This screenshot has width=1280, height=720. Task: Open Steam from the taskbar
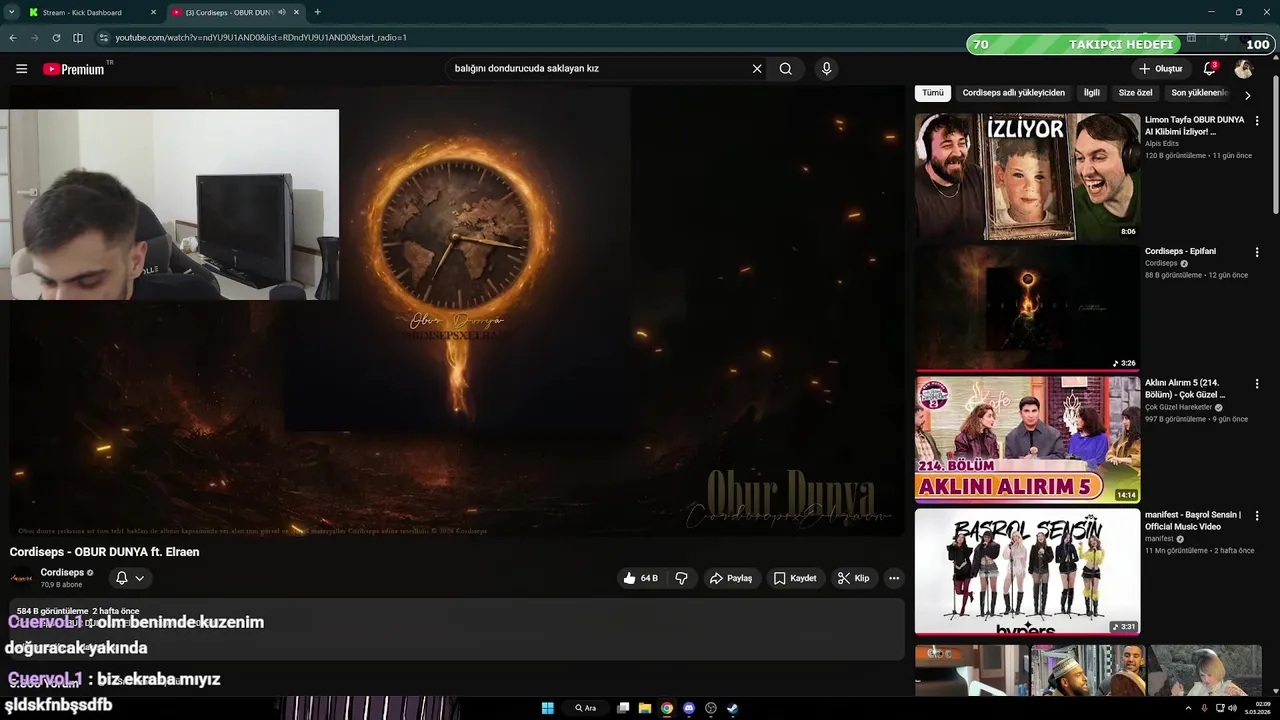(x=733, y=708)
